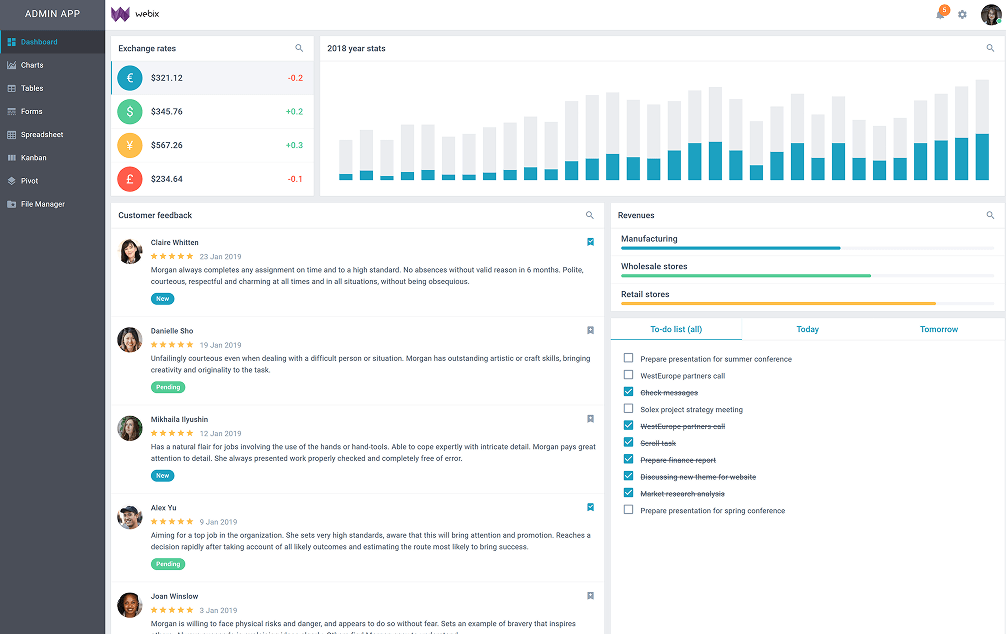Search in the Exchange rates panel
The width and height of the screenshot is (1006, 634).
299,48
